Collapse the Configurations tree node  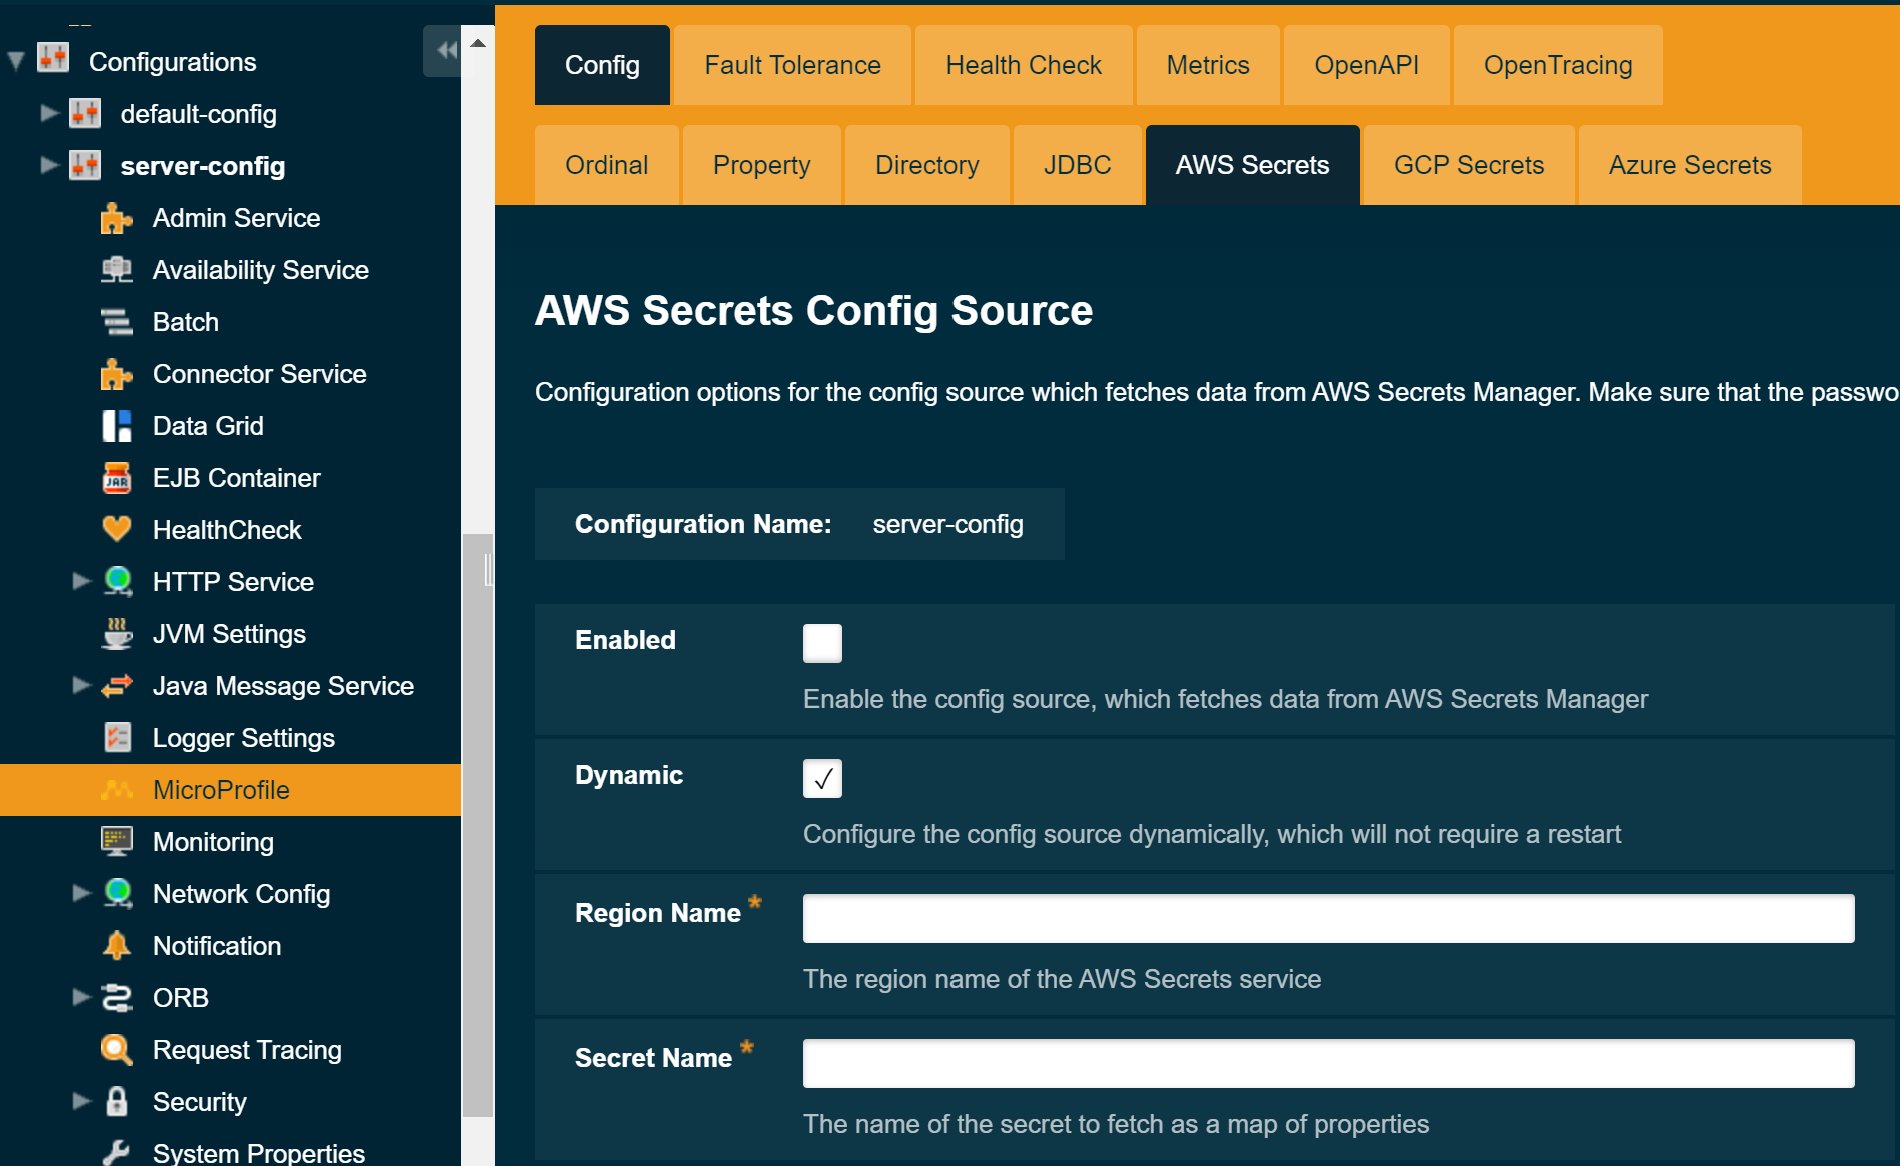(14, 60)
